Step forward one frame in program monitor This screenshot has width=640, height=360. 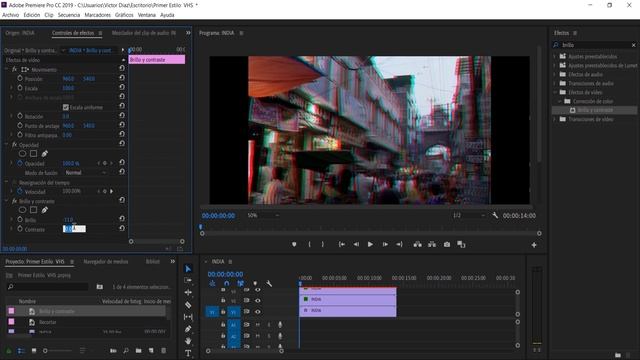coord(385,244)
